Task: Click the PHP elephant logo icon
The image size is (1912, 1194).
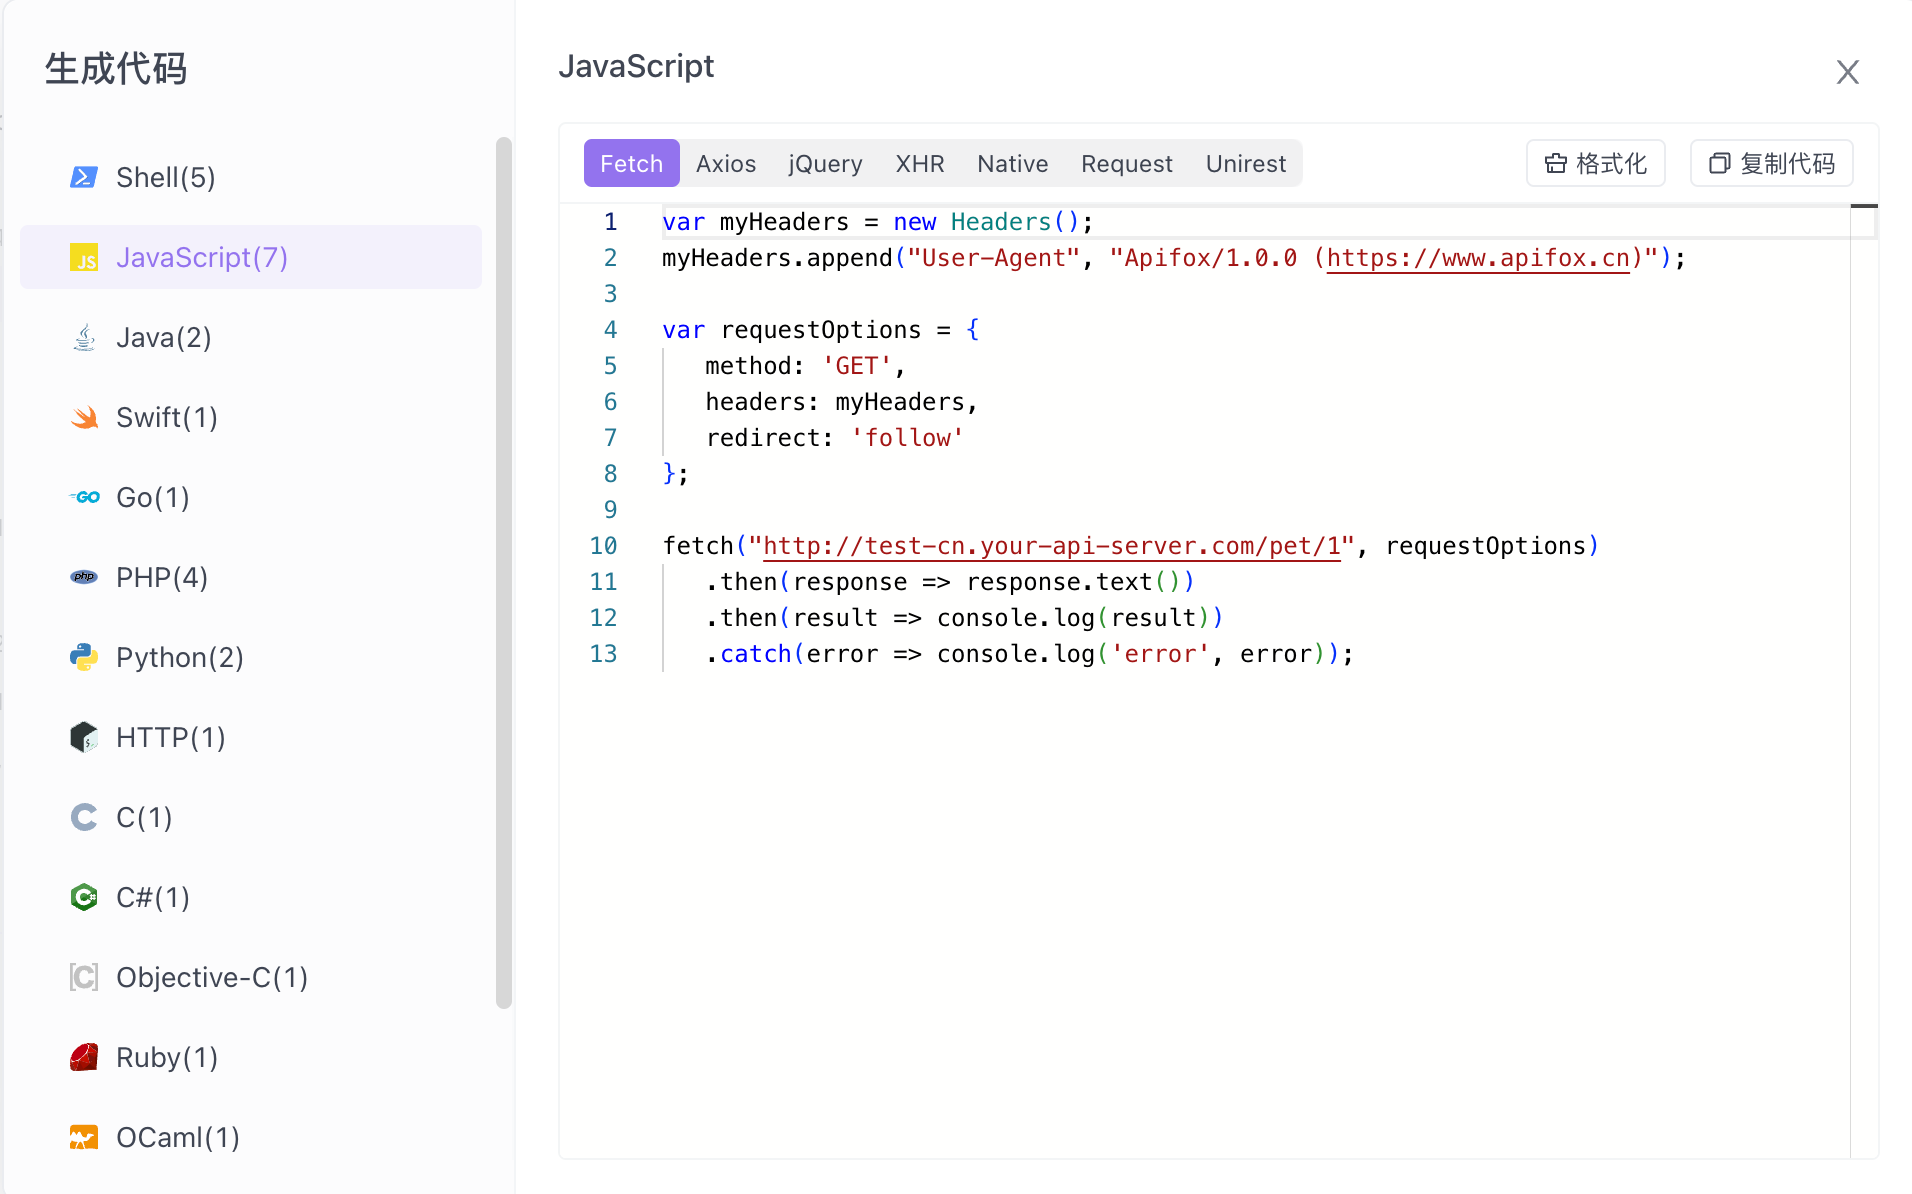Action: pos(84,577)
